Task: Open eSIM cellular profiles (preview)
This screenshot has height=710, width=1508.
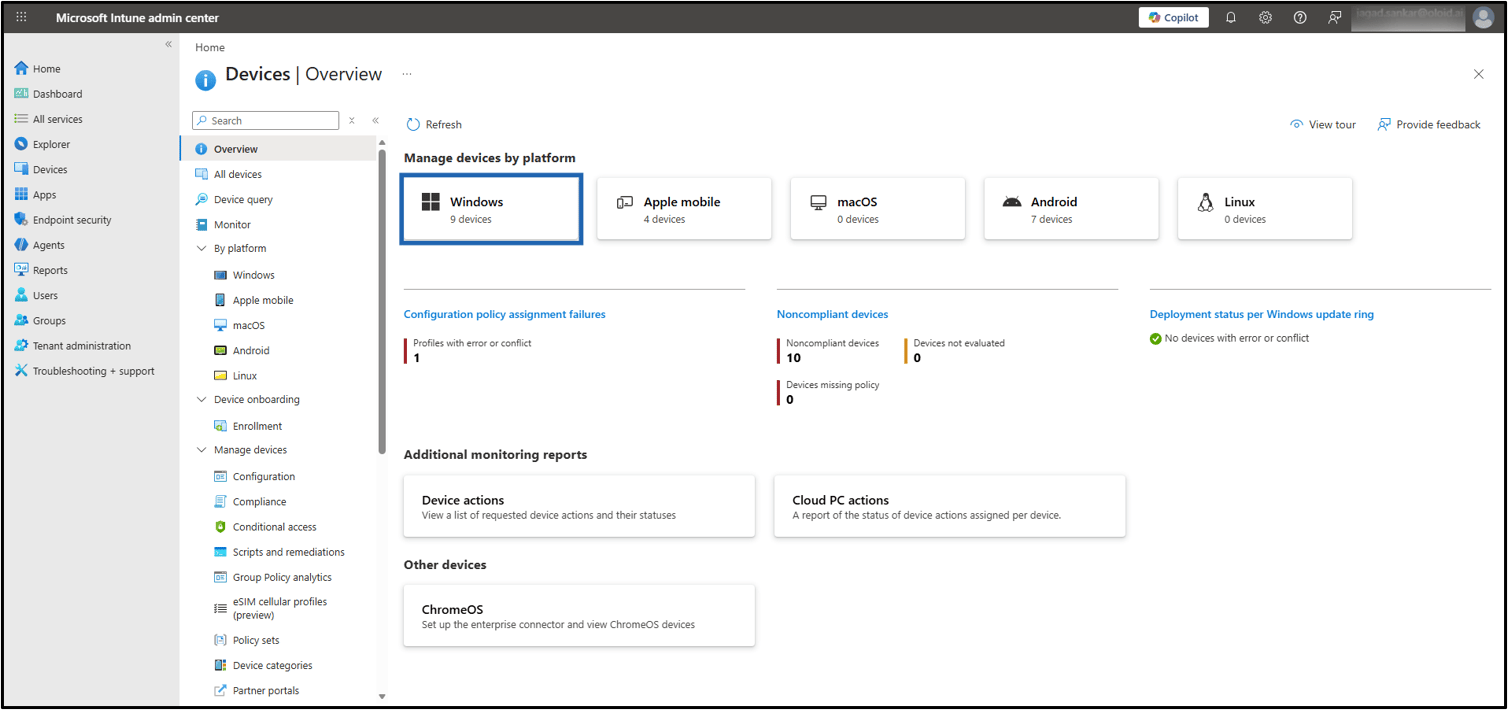Action: click(280, 608)
